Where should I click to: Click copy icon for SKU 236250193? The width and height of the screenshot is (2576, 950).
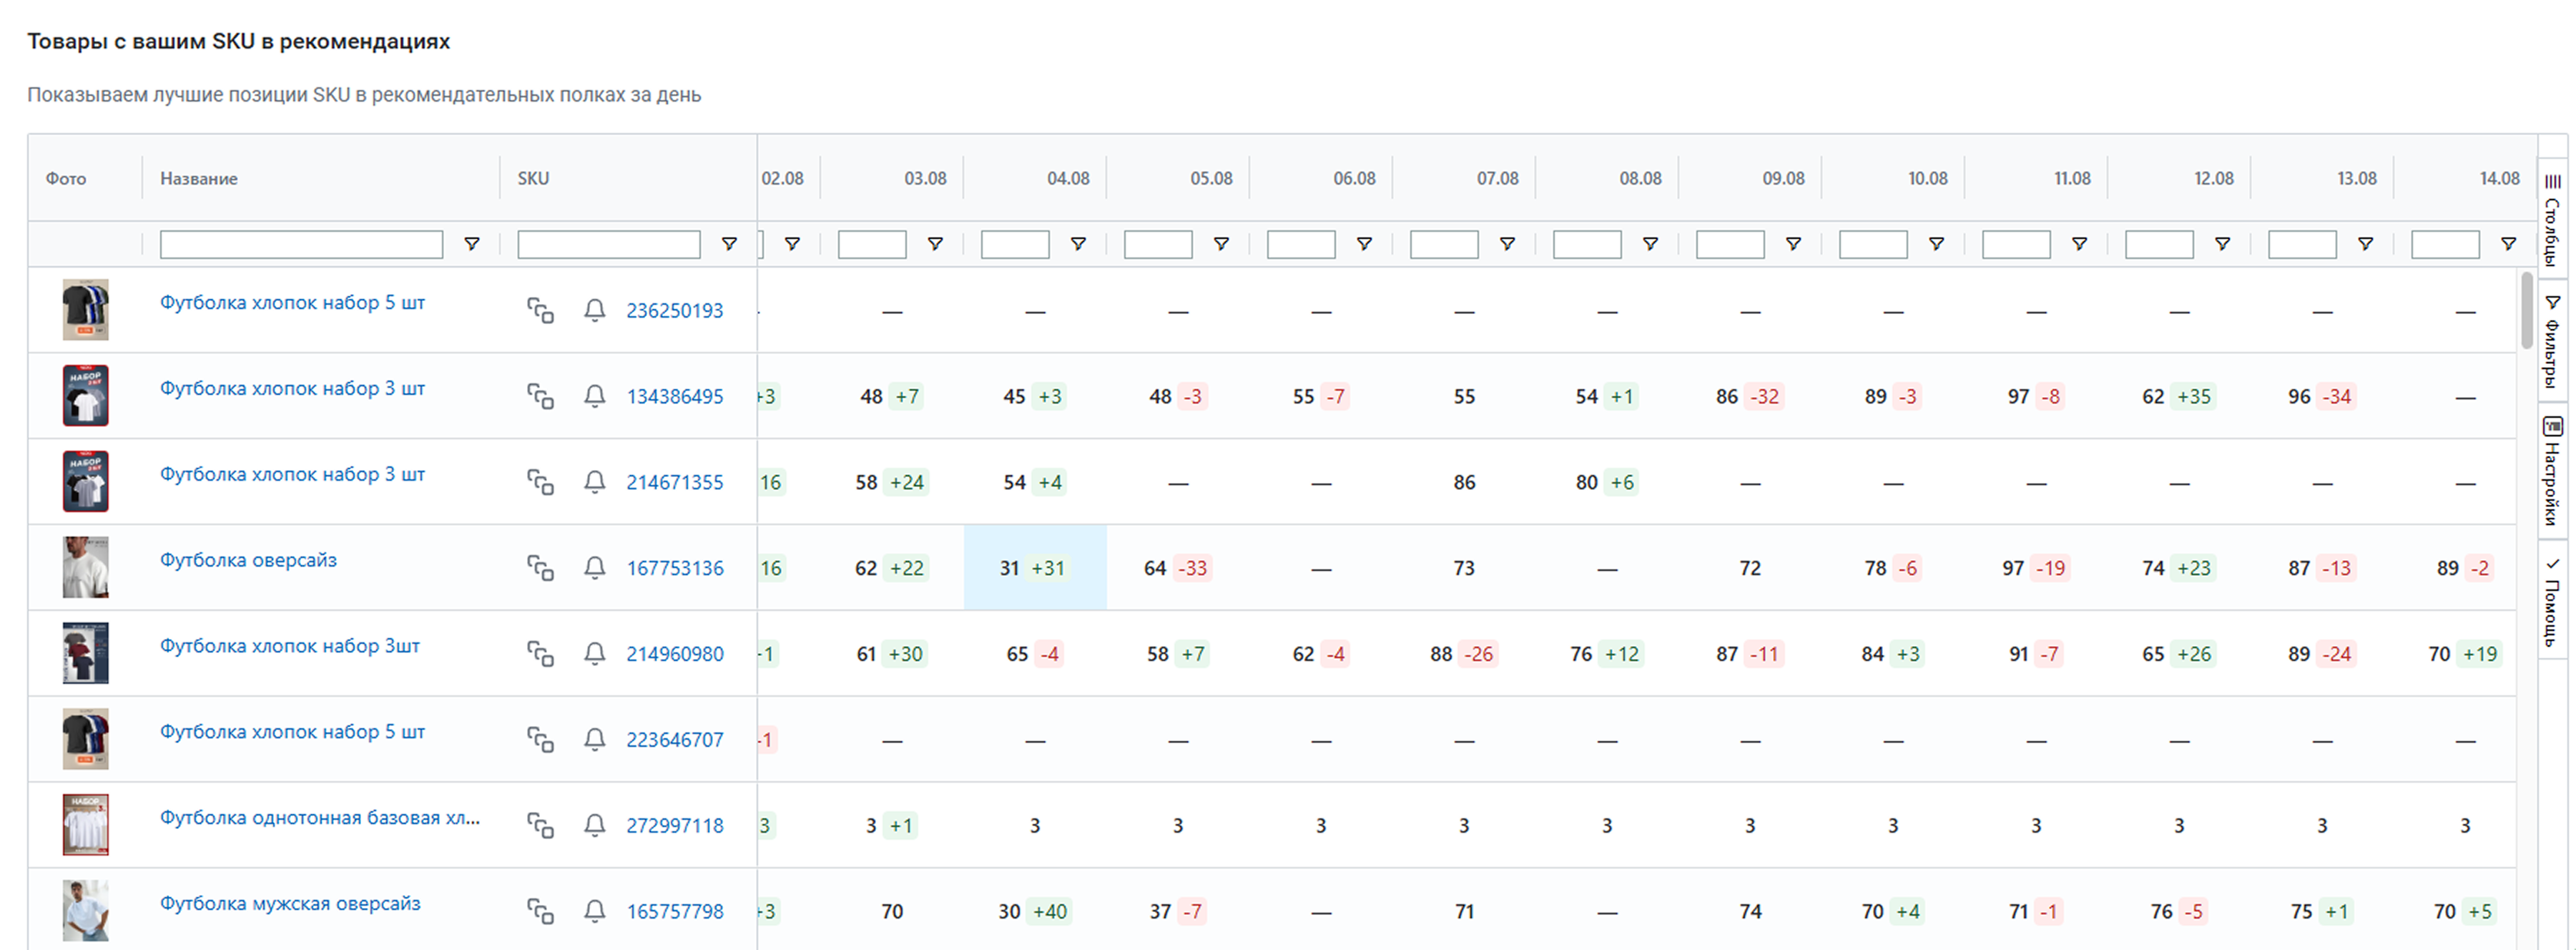click(x=540, y=311)
